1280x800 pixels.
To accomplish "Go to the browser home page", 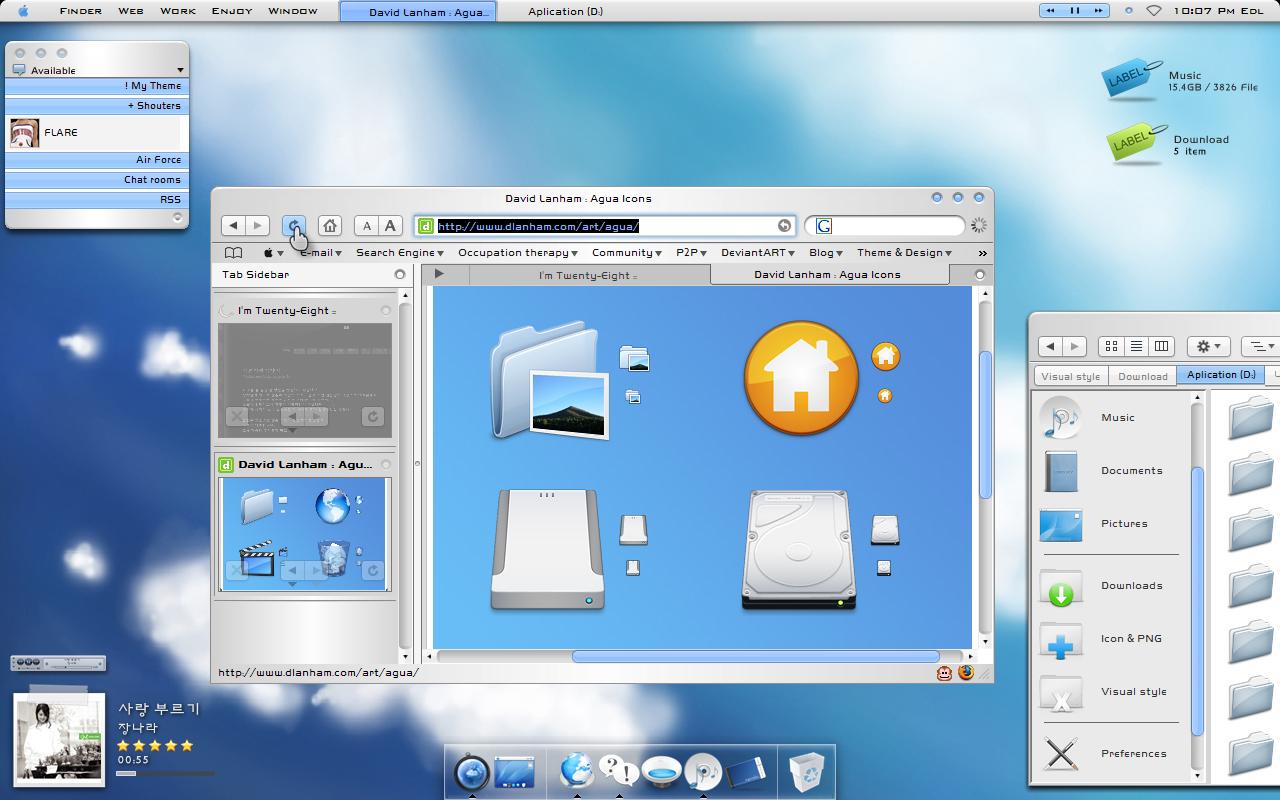I will (x=330, y=226).
